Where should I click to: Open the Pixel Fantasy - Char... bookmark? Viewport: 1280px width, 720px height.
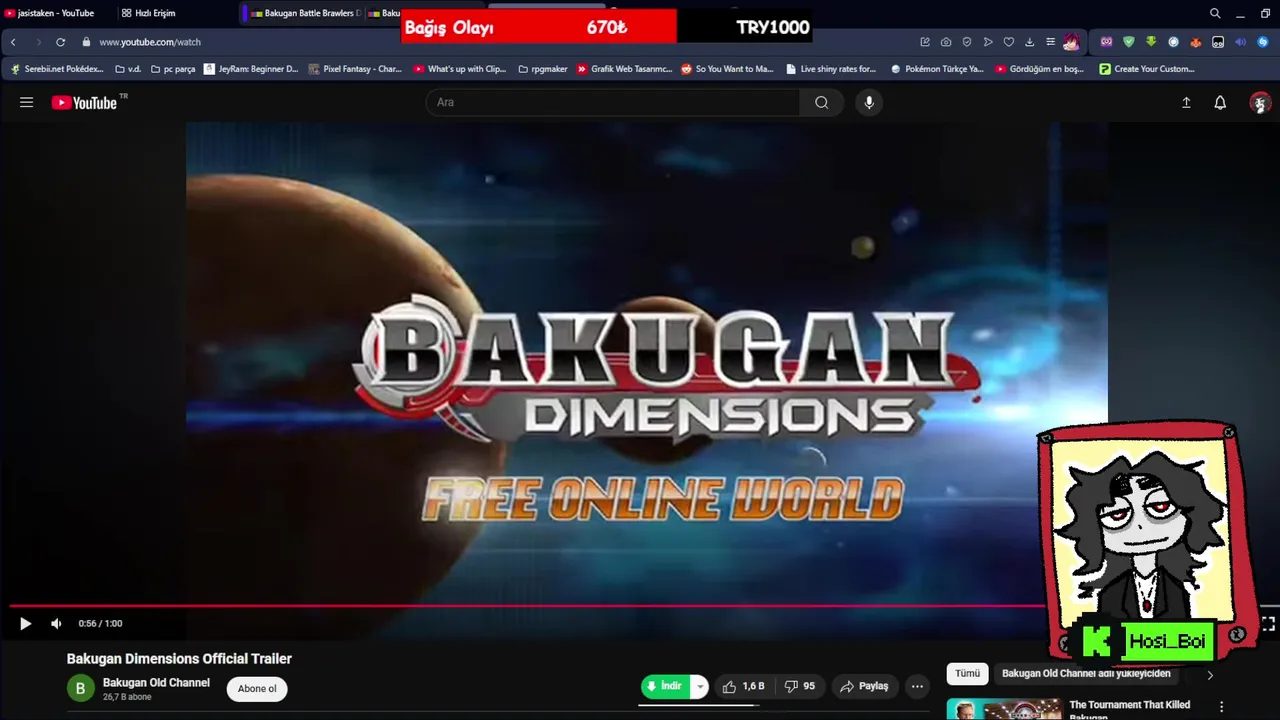click(355, 69)
